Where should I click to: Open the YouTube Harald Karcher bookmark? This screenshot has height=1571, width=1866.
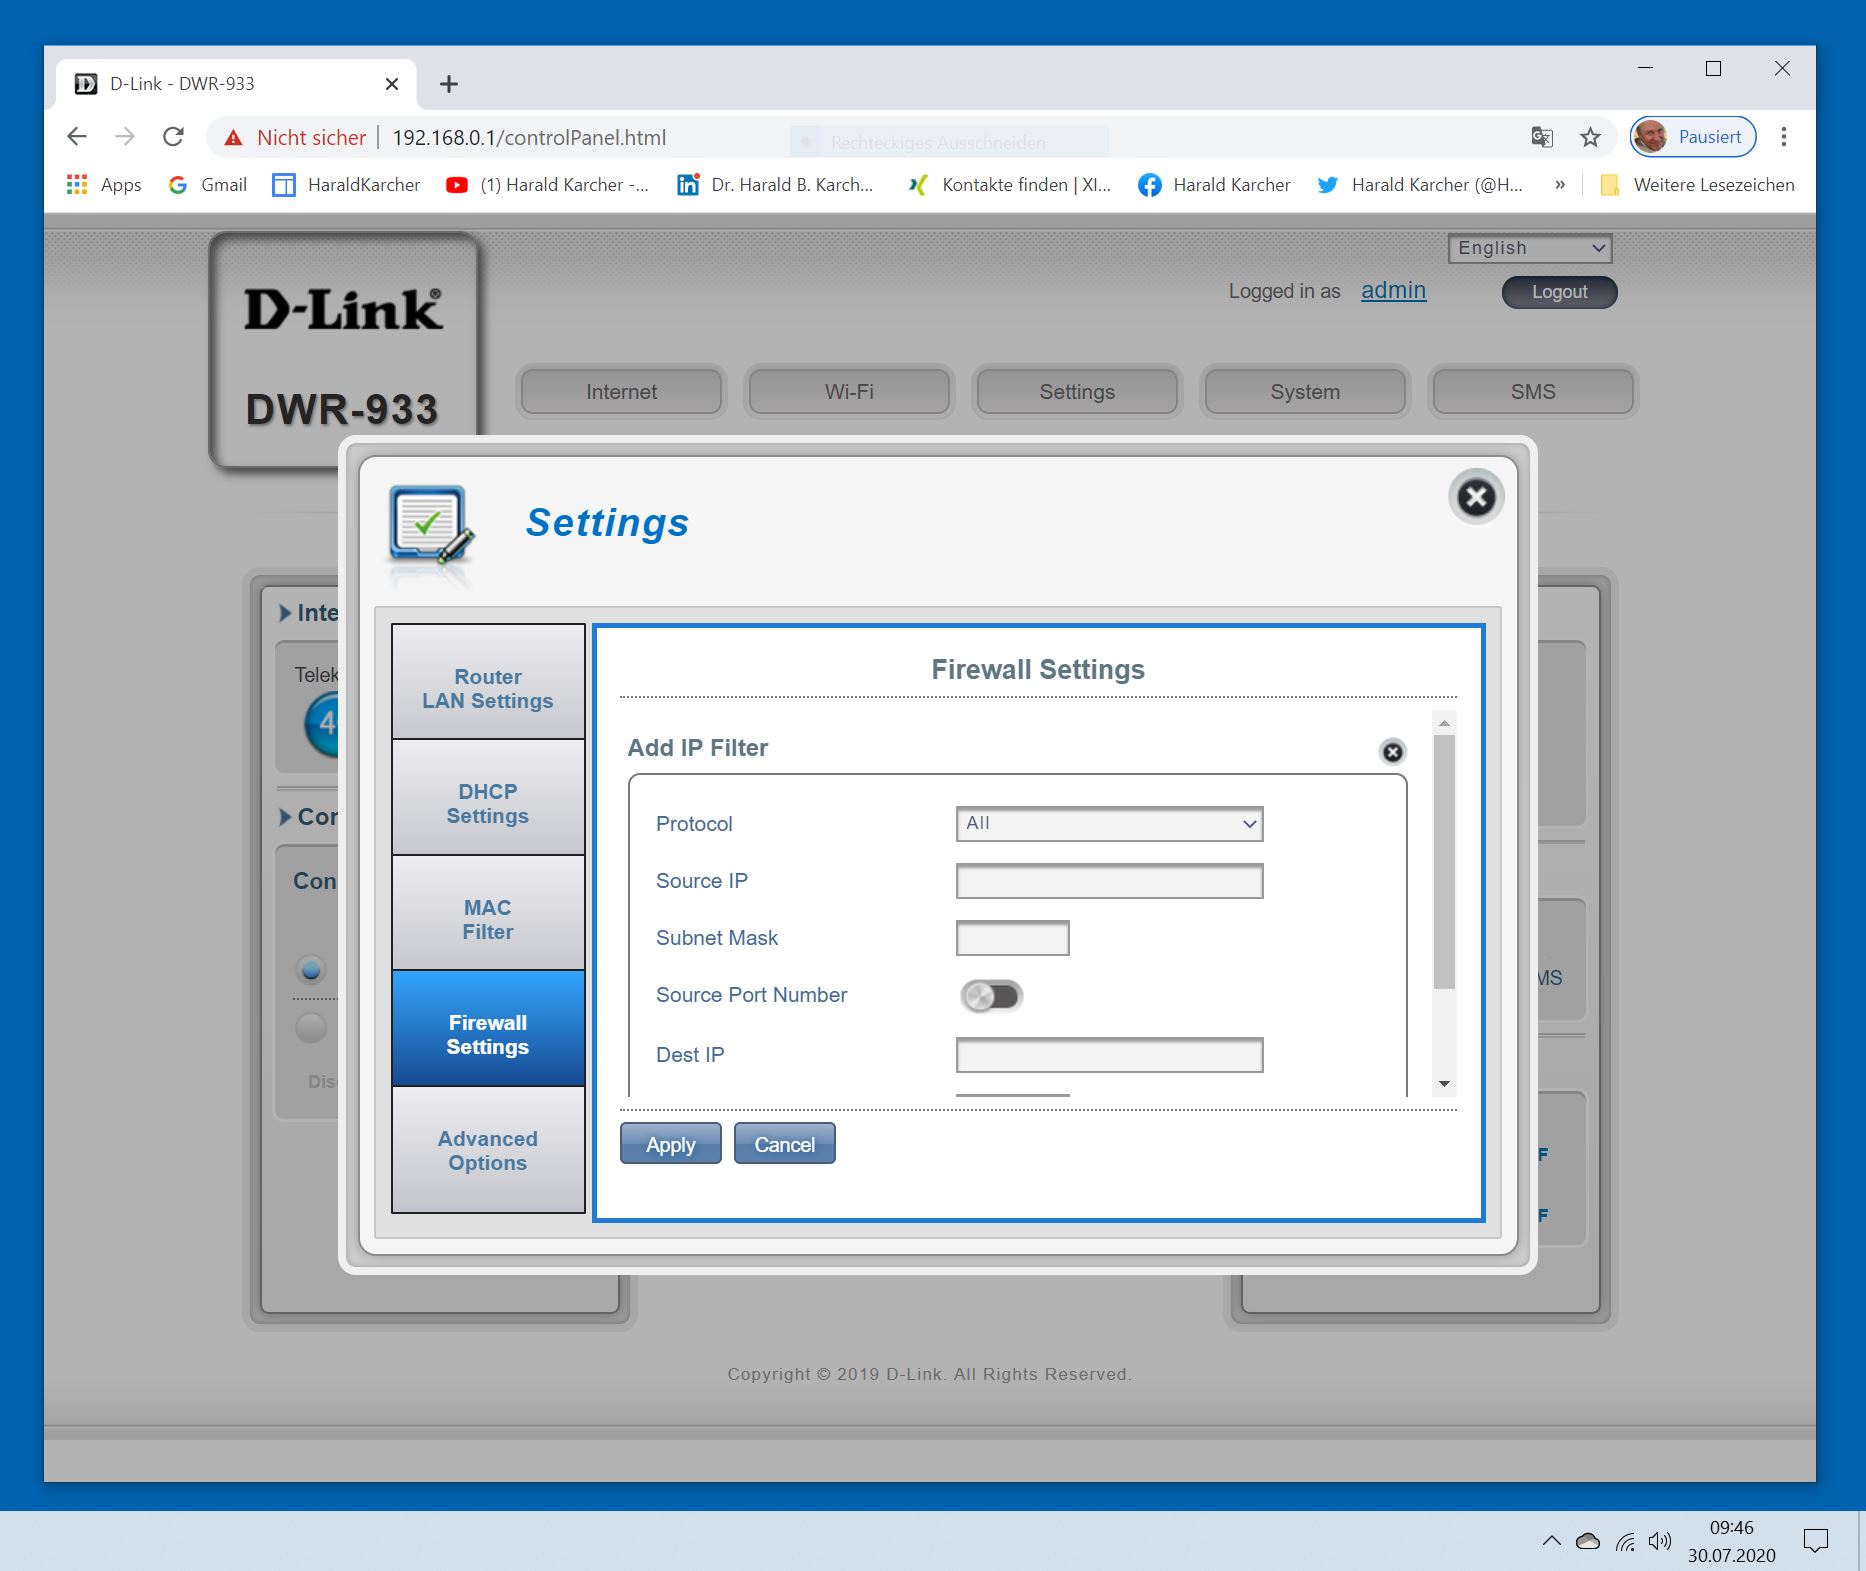click(547, 185)
